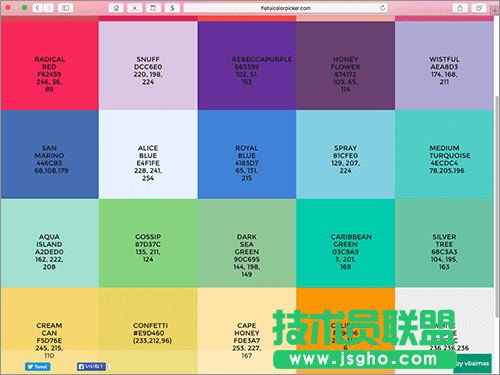Viewport: 500px width, 375px height.
Task: Click the dollar sign toolbar icon
Action: coord(172,8)
